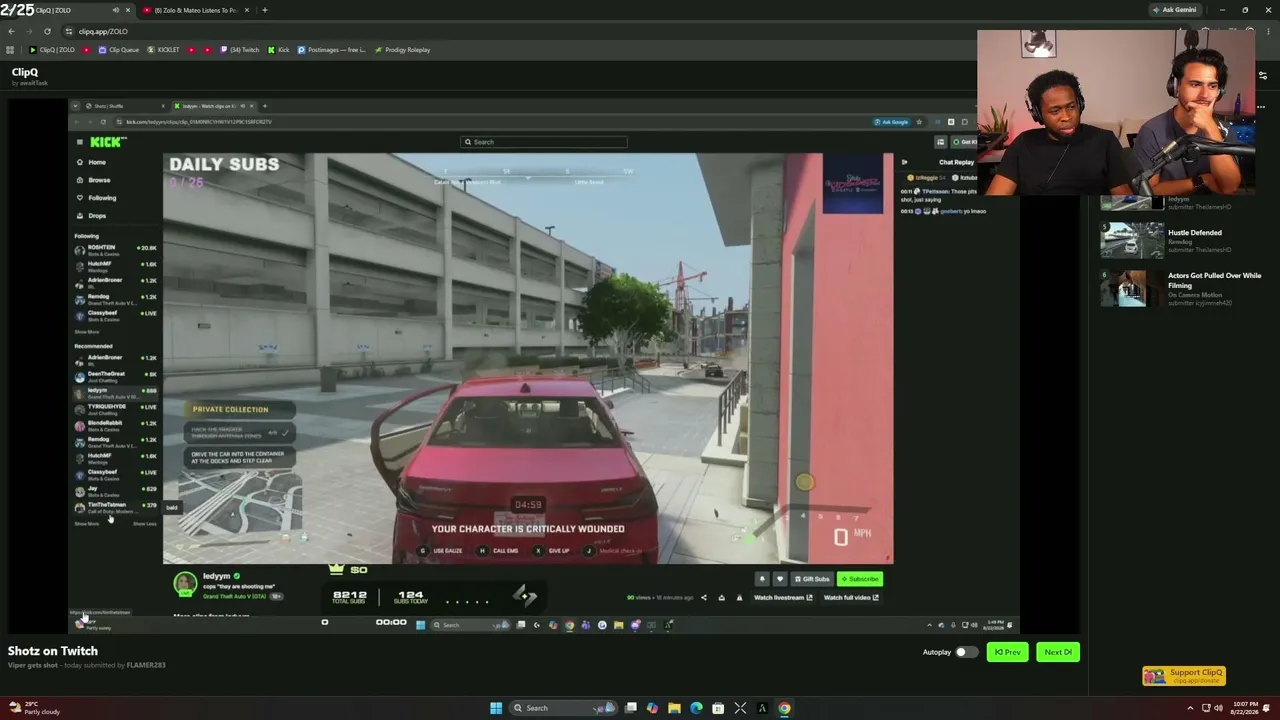Open the Windows Start menu

[496, 708]
